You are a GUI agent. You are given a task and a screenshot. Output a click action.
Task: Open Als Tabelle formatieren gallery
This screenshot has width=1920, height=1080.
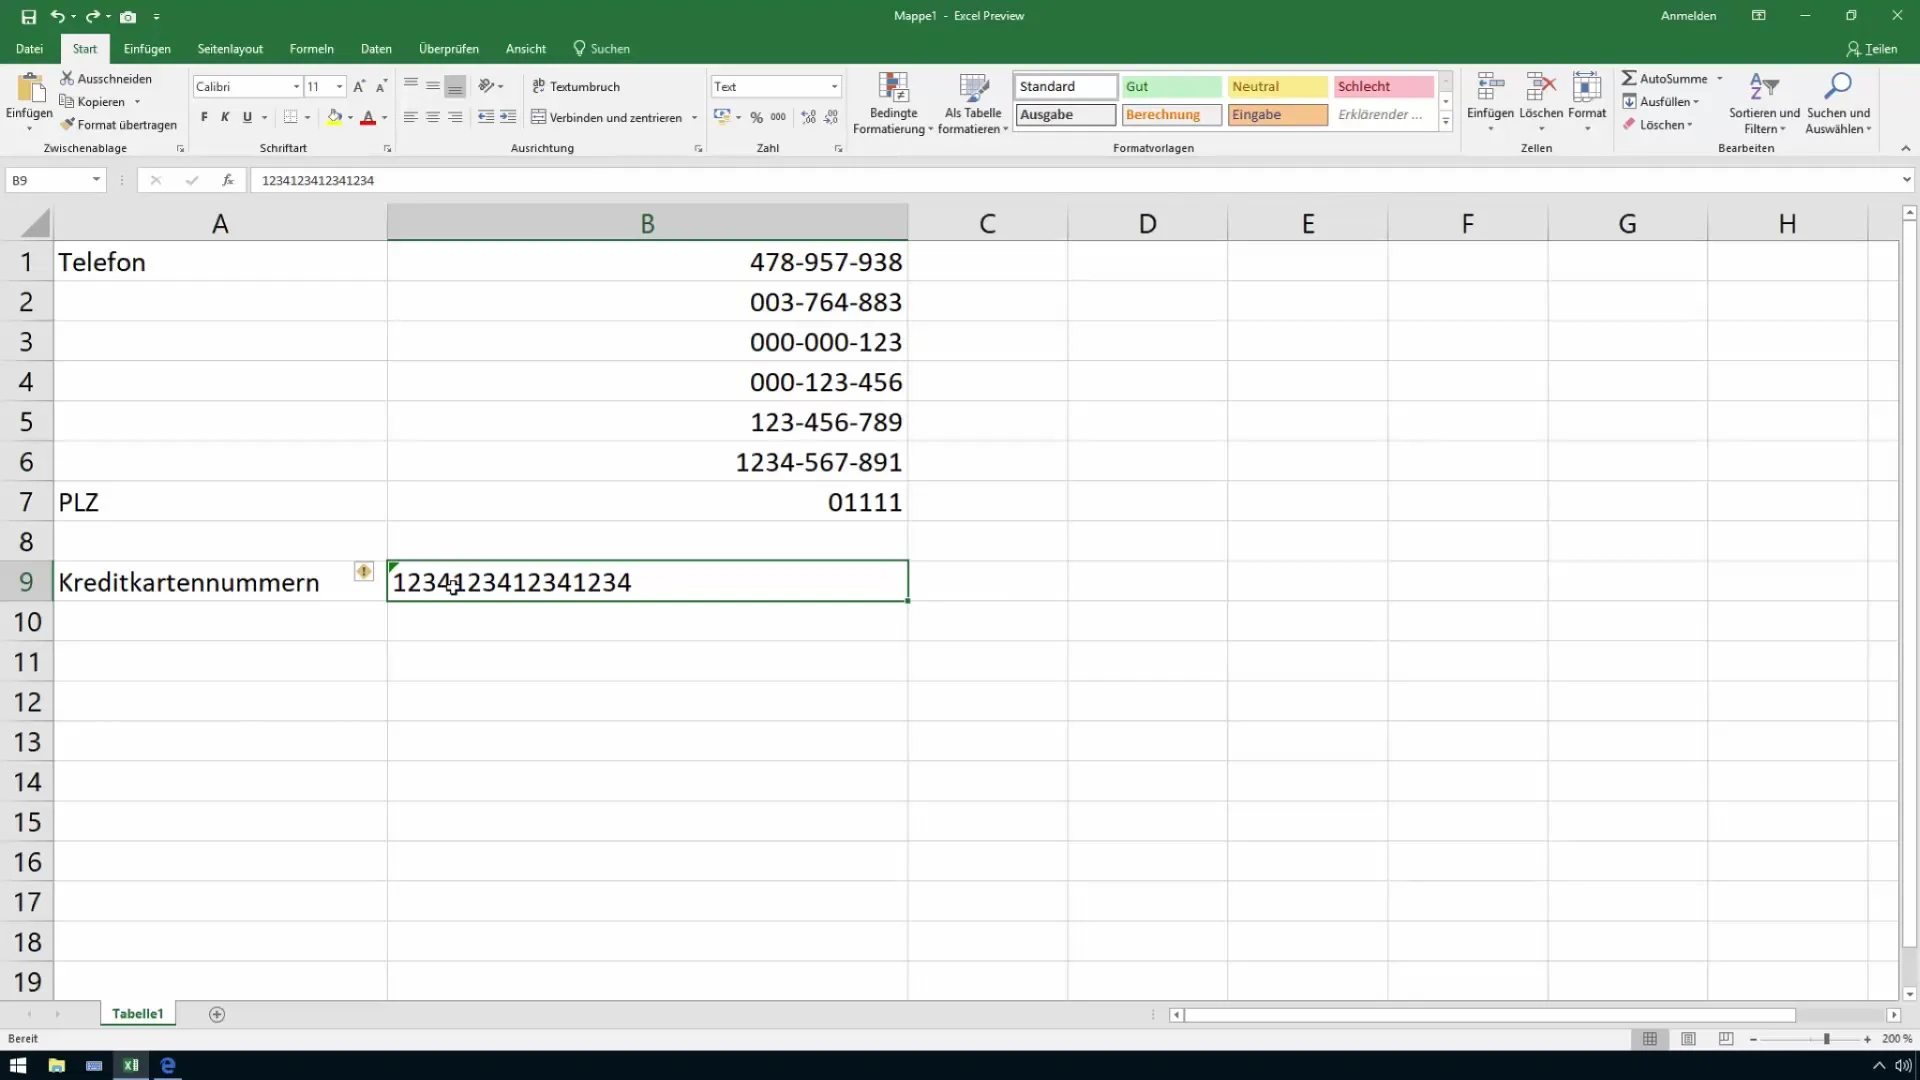coord(973,104)
